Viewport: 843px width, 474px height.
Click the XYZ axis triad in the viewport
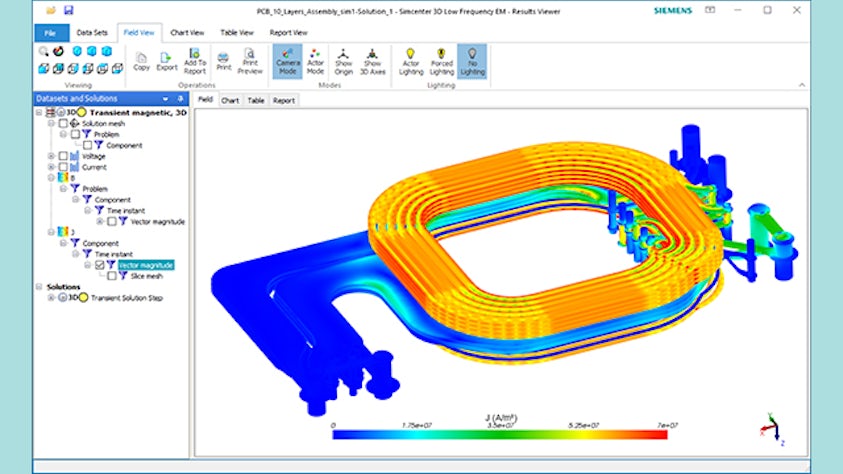point(773,429)
